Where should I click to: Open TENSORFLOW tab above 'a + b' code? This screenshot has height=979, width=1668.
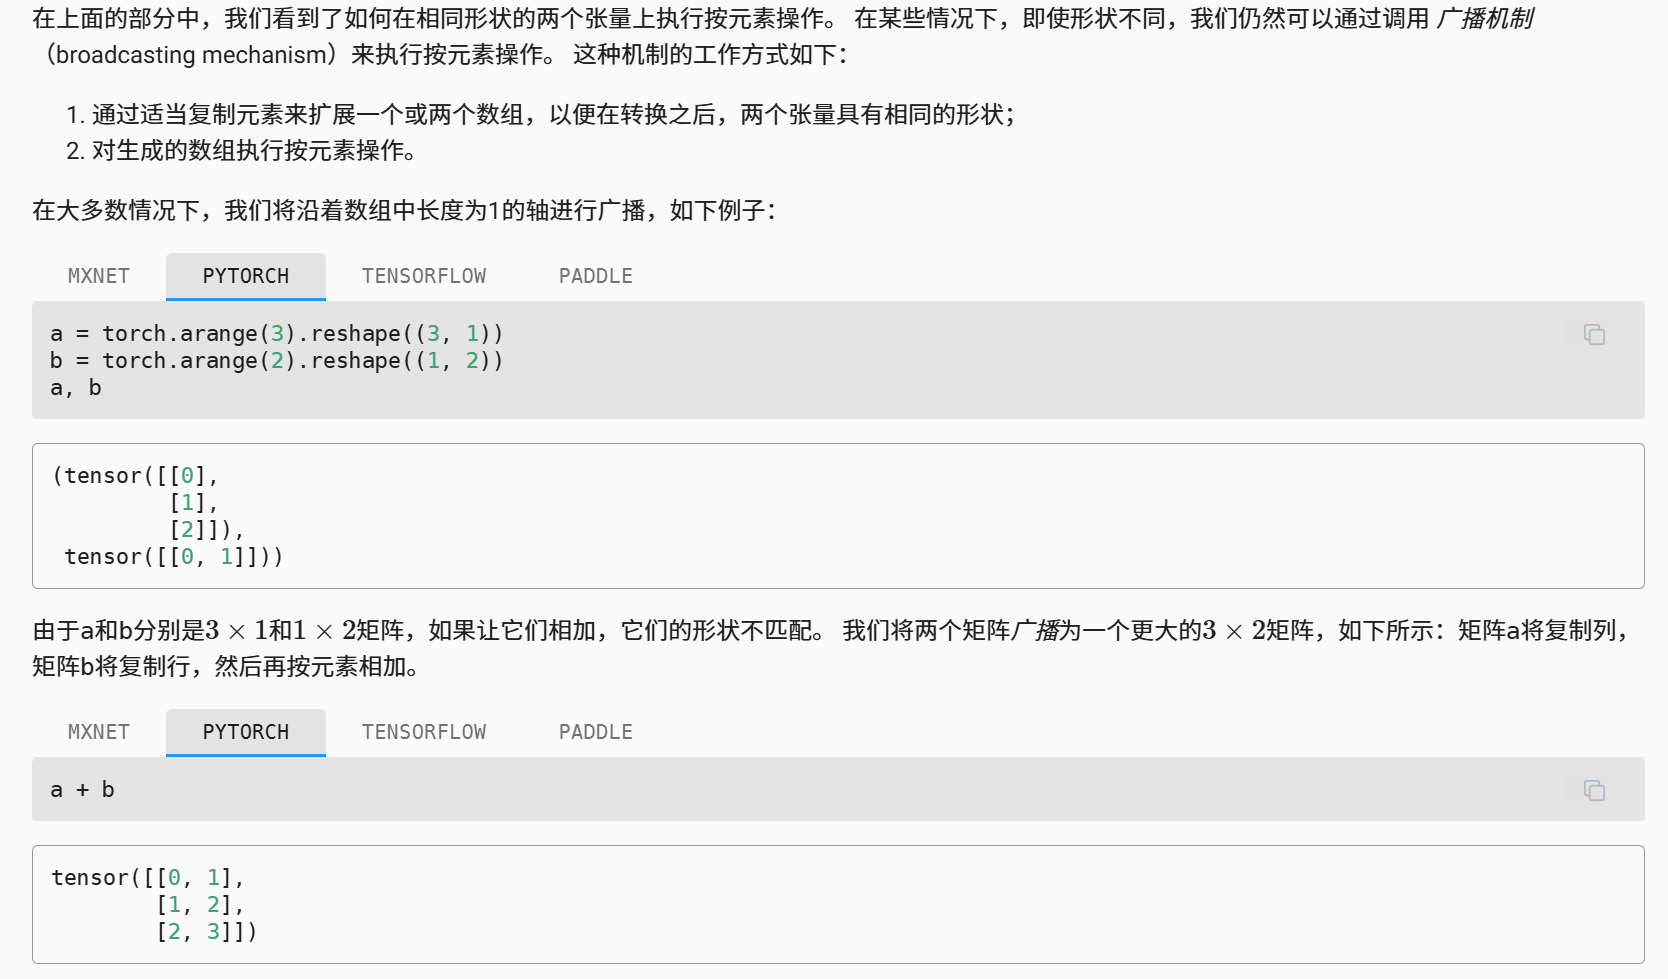click(424, 732)
